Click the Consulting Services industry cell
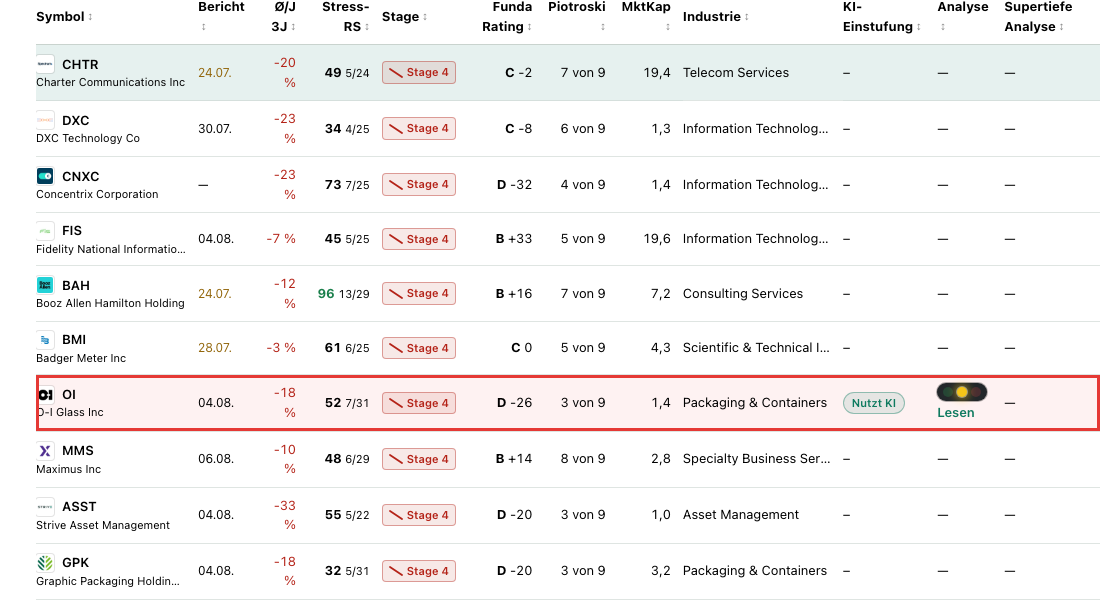Screen dimensions: 1120x609 click(743, 293)
